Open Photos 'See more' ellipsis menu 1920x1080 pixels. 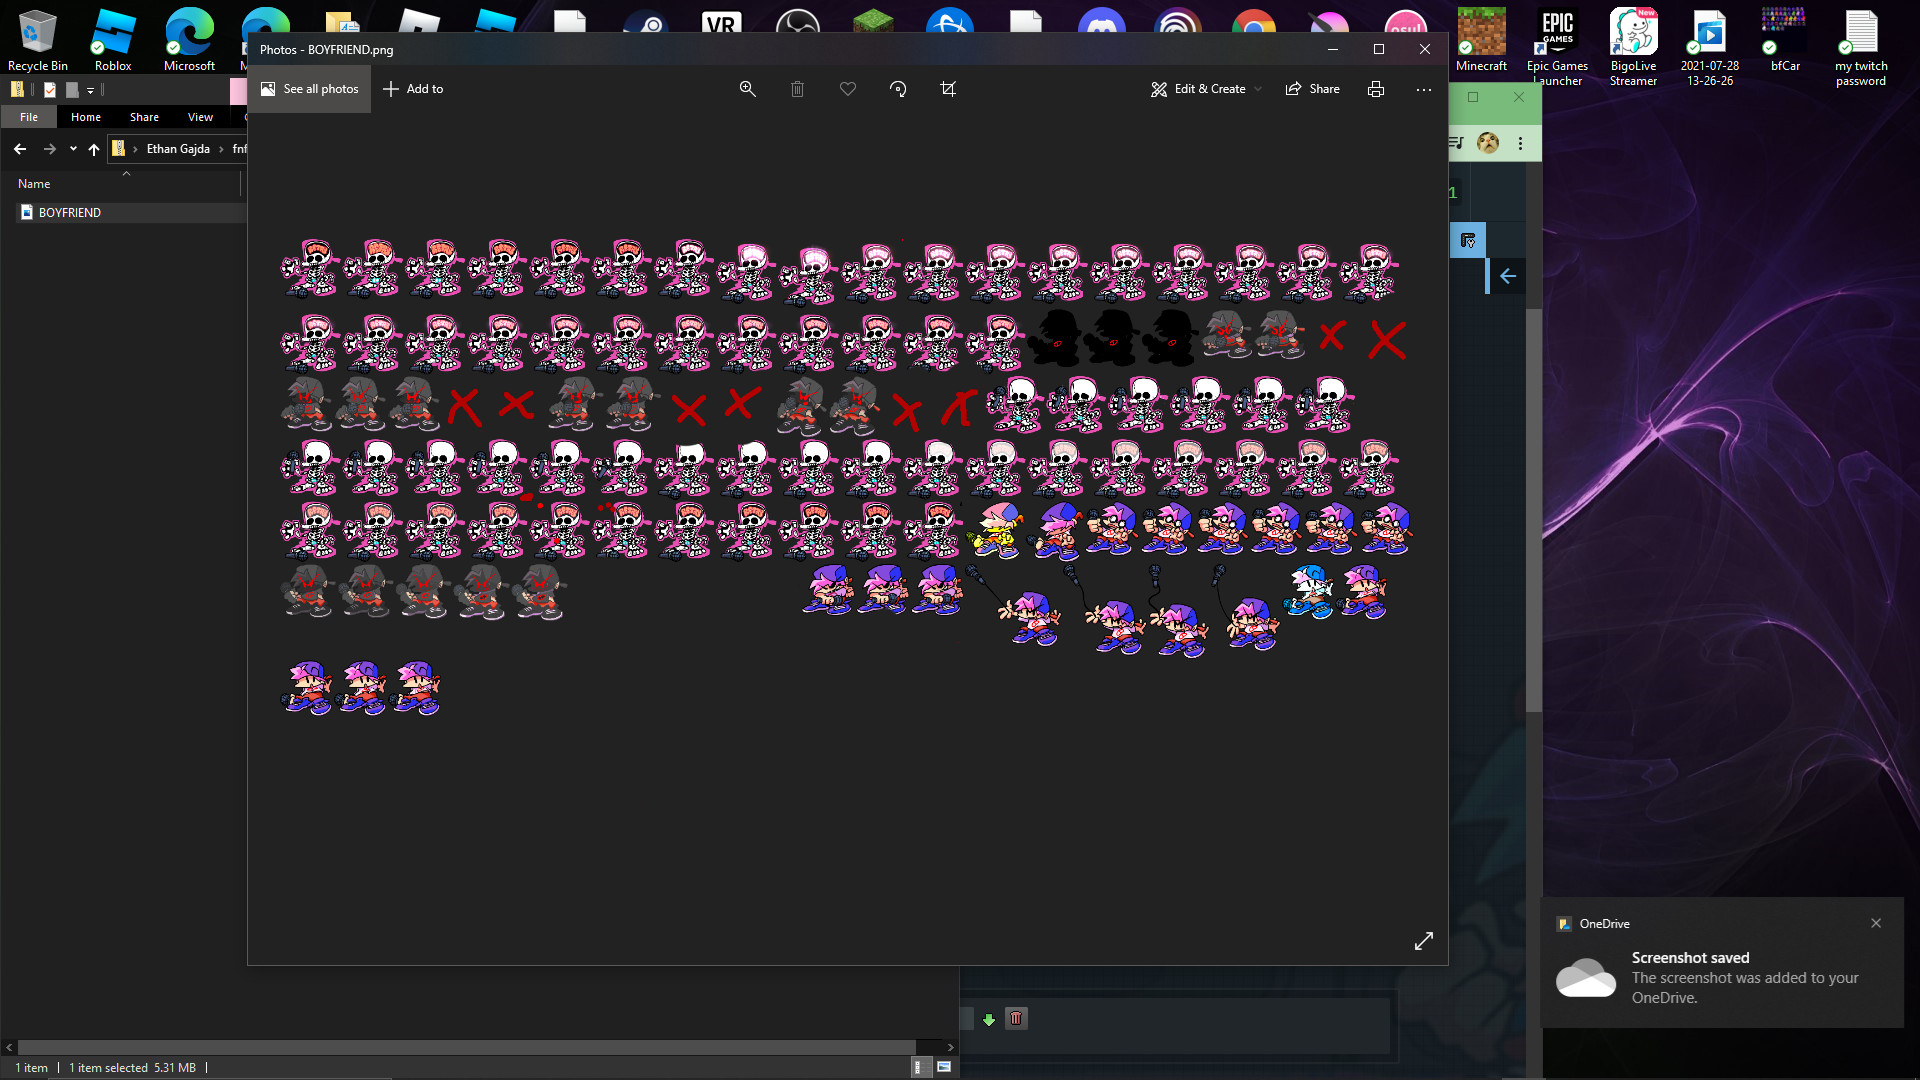1424,89
